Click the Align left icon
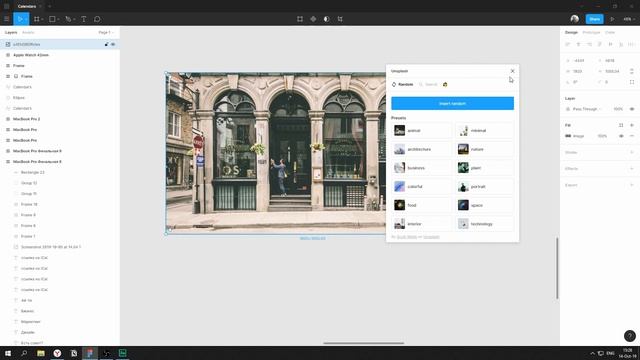Viewport: 640px width, 360px height. 568,44
